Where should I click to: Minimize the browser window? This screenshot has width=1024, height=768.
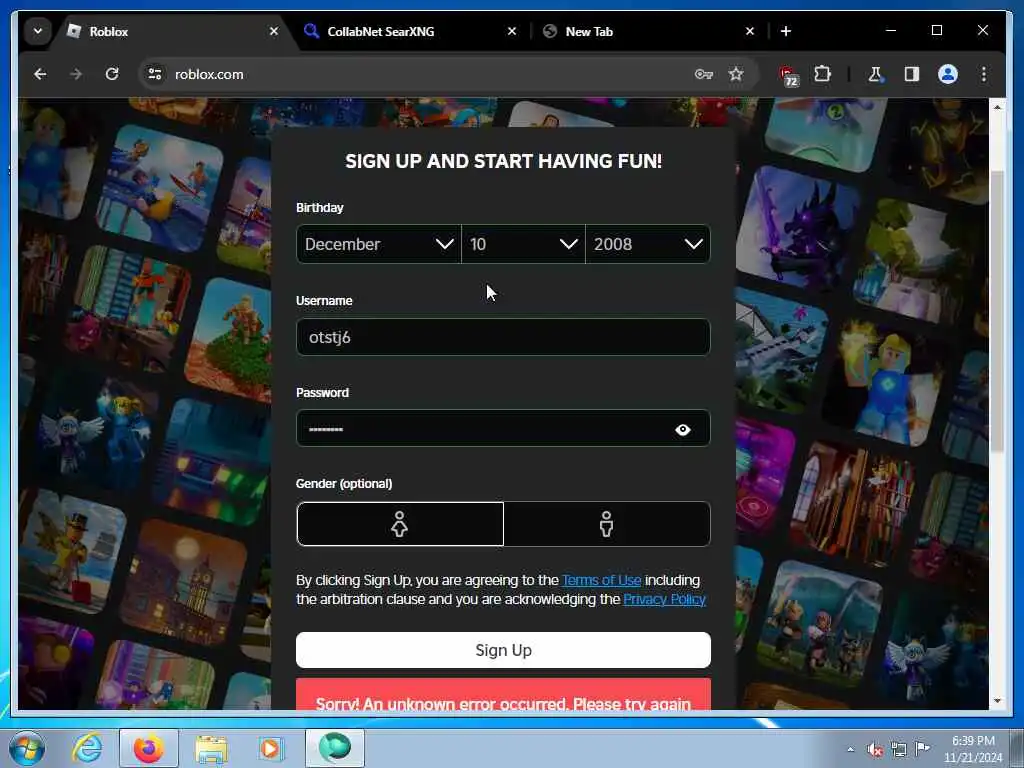[x=891, y=31]
